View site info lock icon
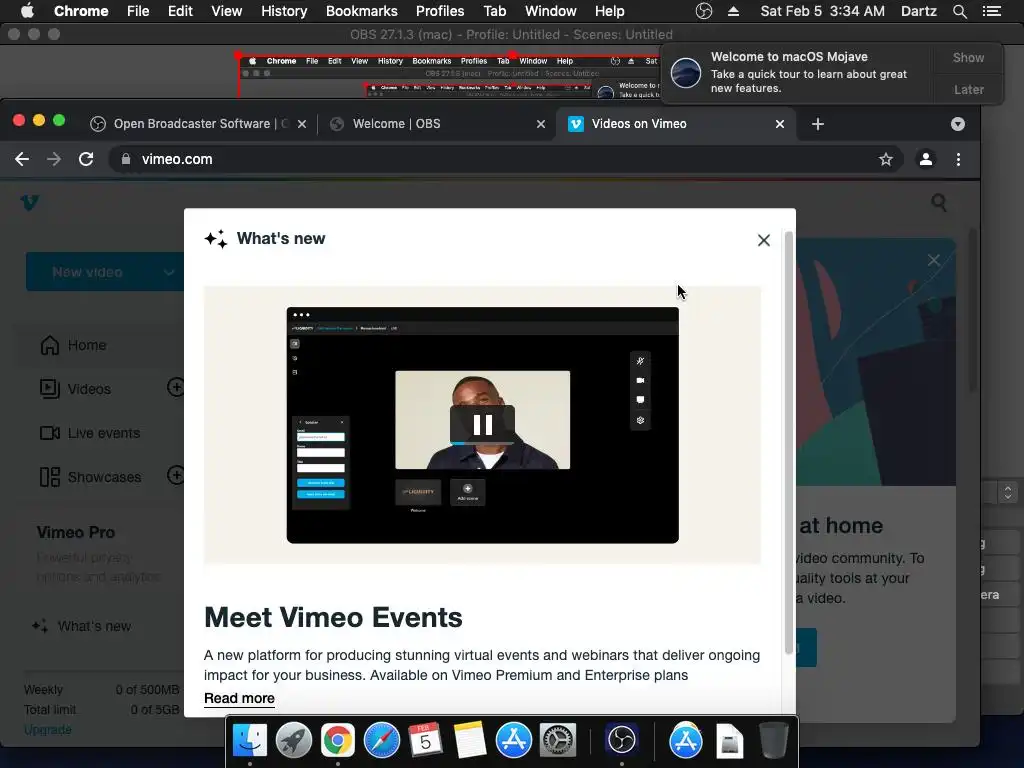Screen dimensions: 1024x768 tap(125, 159)
